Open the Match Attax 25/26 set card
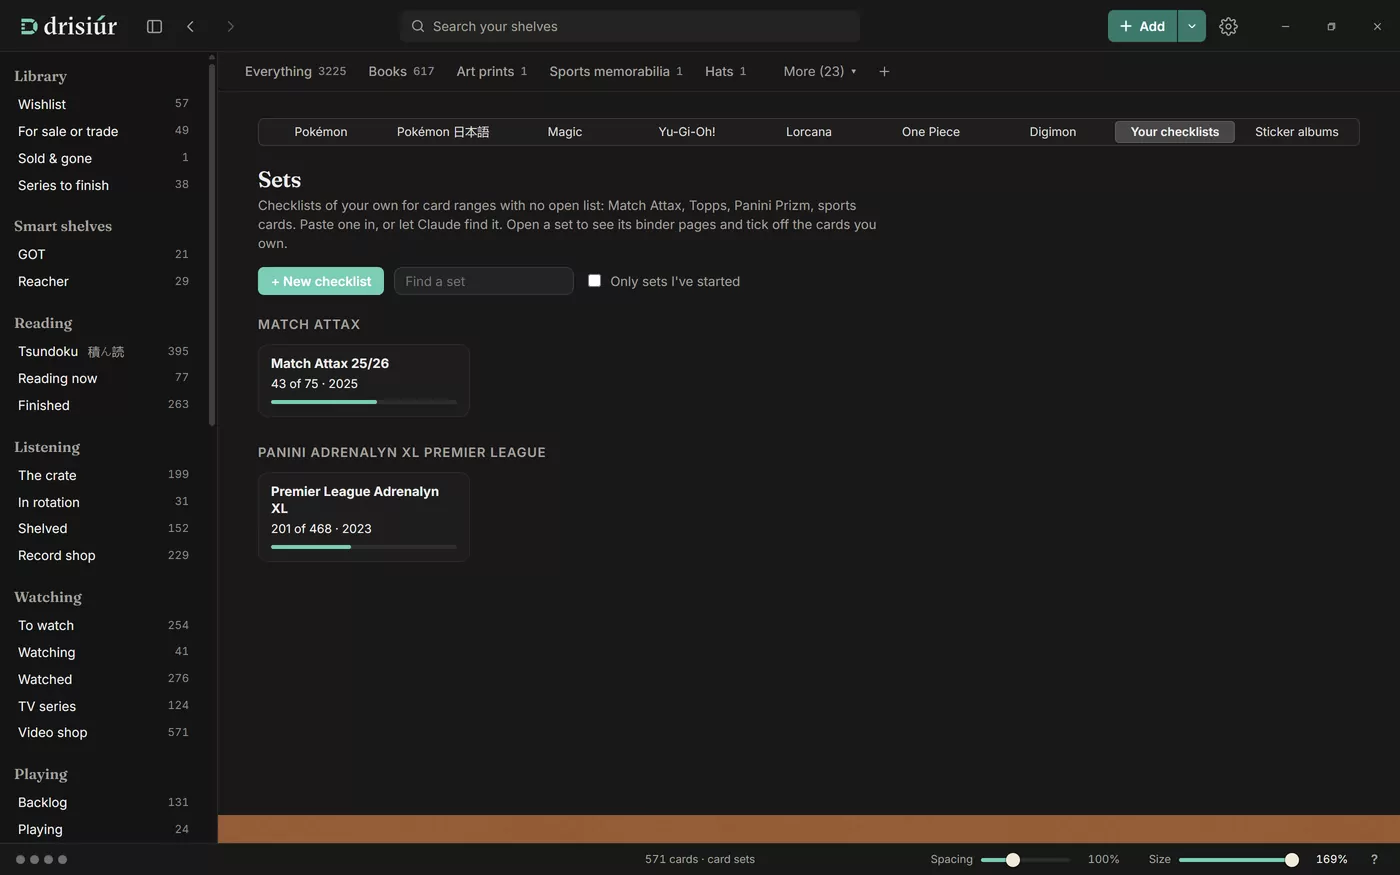Screen dimensions: 1400x875 pyautogui.click(x=364, y=381)
